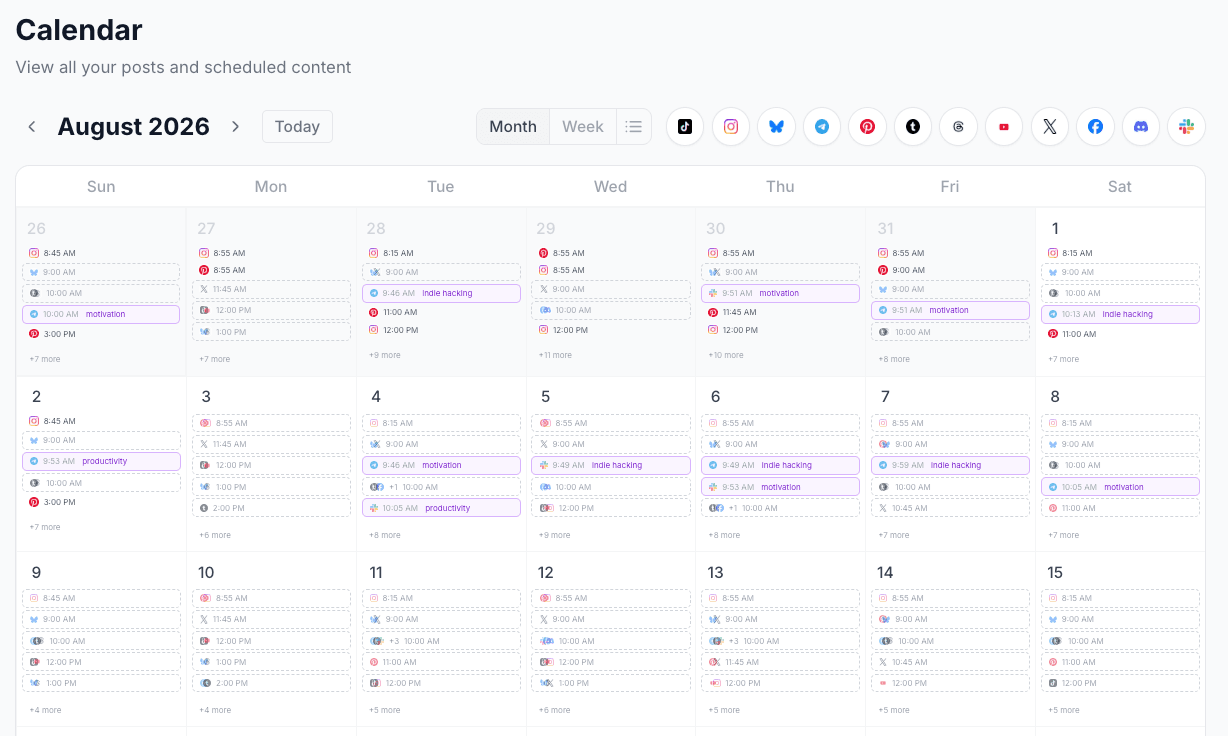
Task: Open 9:51 AM motivation post on Friday 31
Action: pyautogui.click(x=950, y=310)
